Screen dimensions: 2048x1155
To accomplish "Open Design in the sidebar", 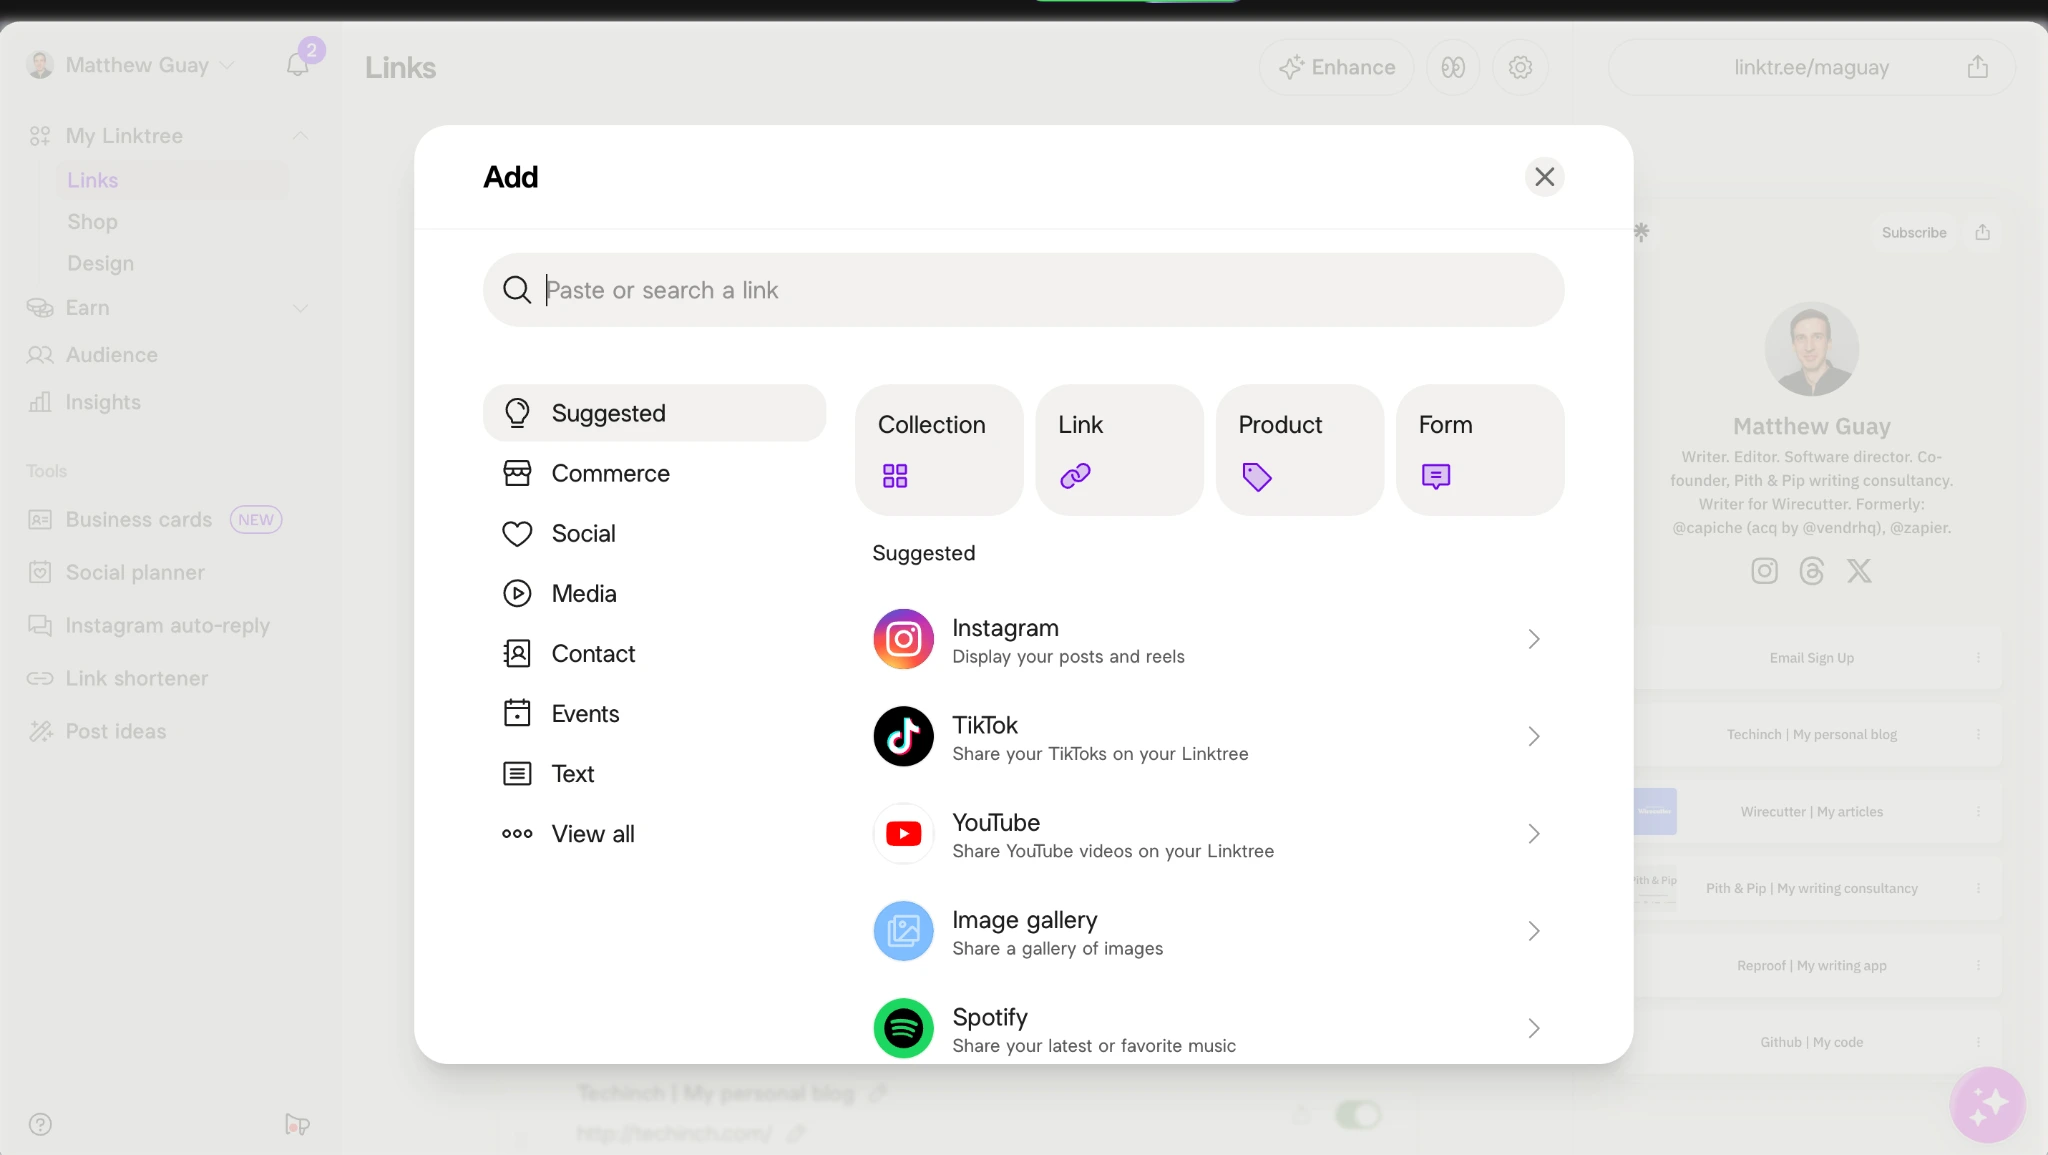I will [x=101, y=263].
